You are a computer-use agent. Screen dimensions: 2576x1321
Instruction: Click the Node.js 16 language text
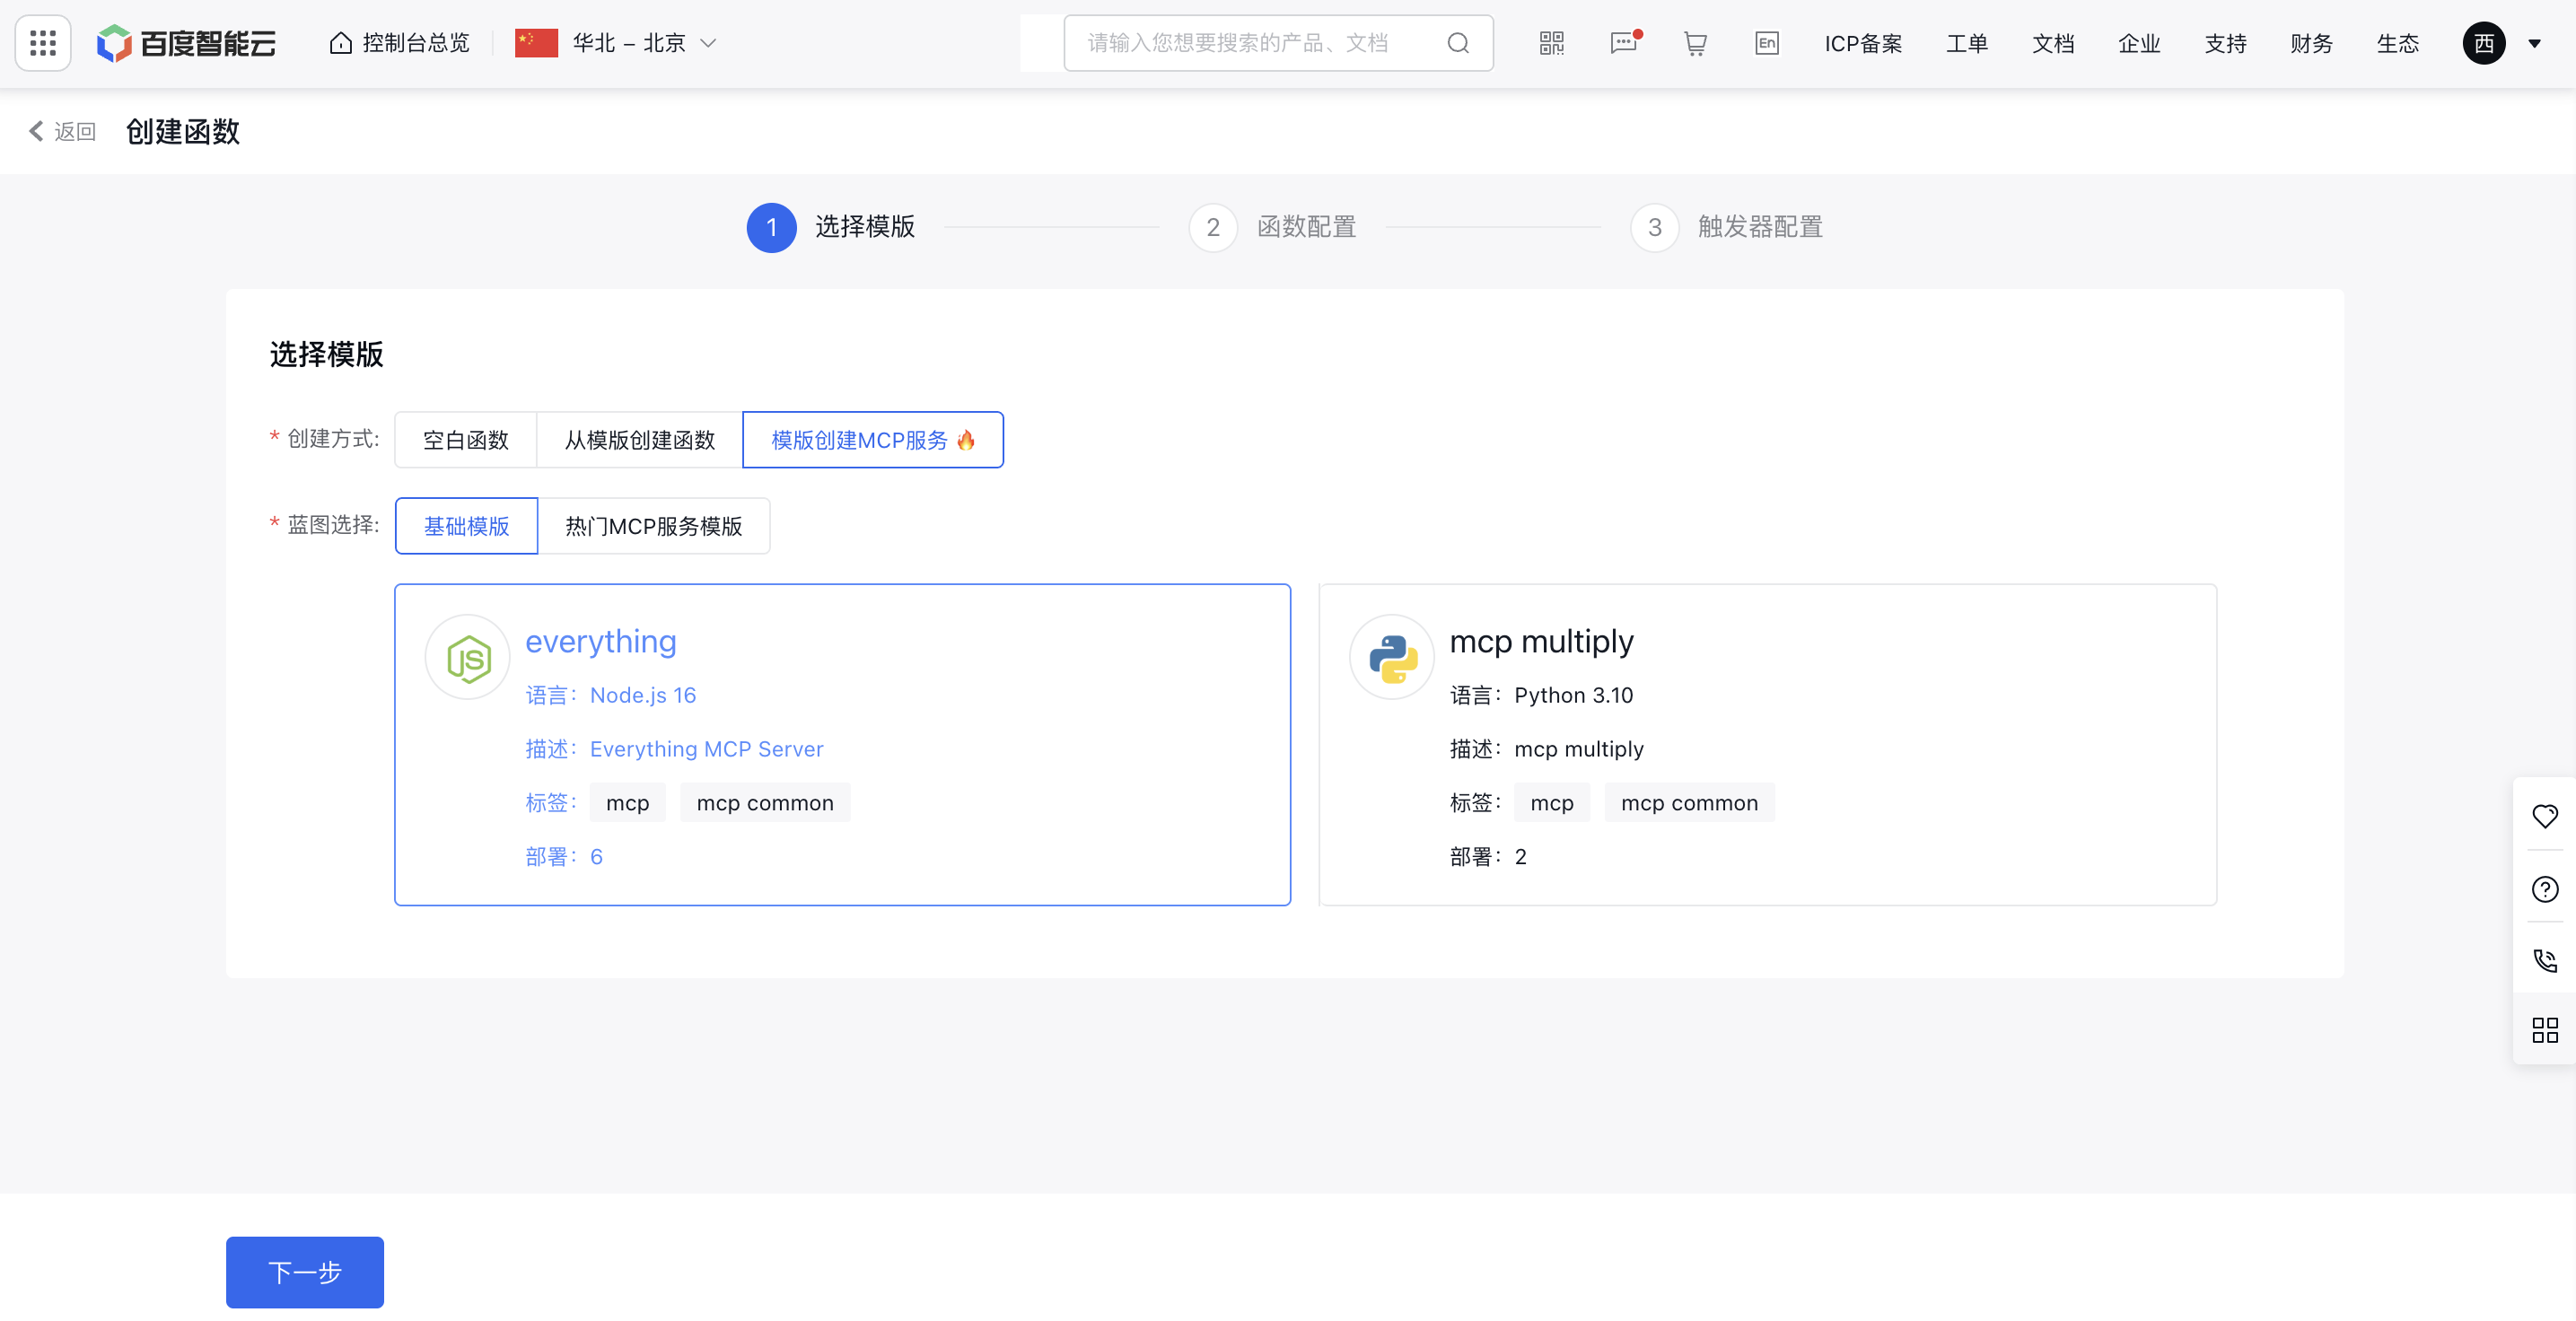pos(643,695)
